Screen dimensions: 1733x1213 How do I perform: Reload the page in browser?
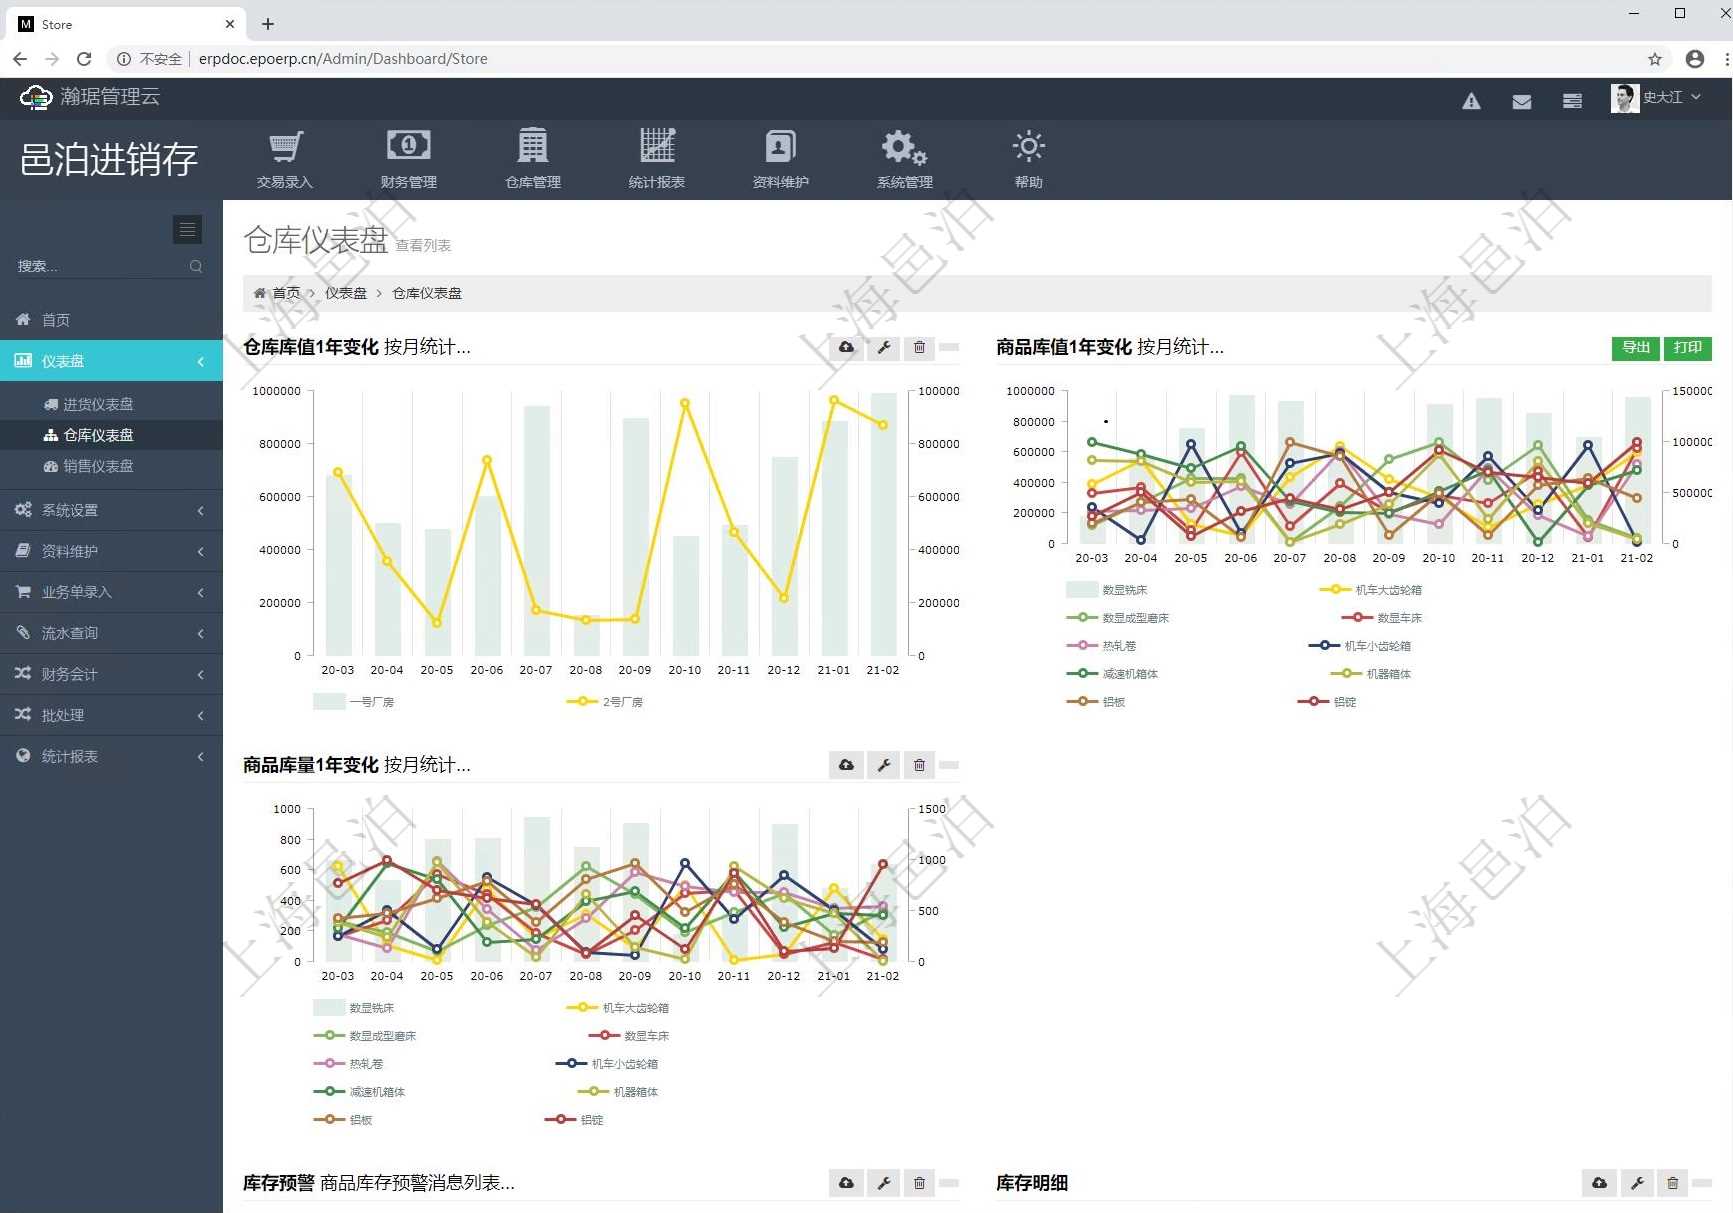(x=84, y=59)
